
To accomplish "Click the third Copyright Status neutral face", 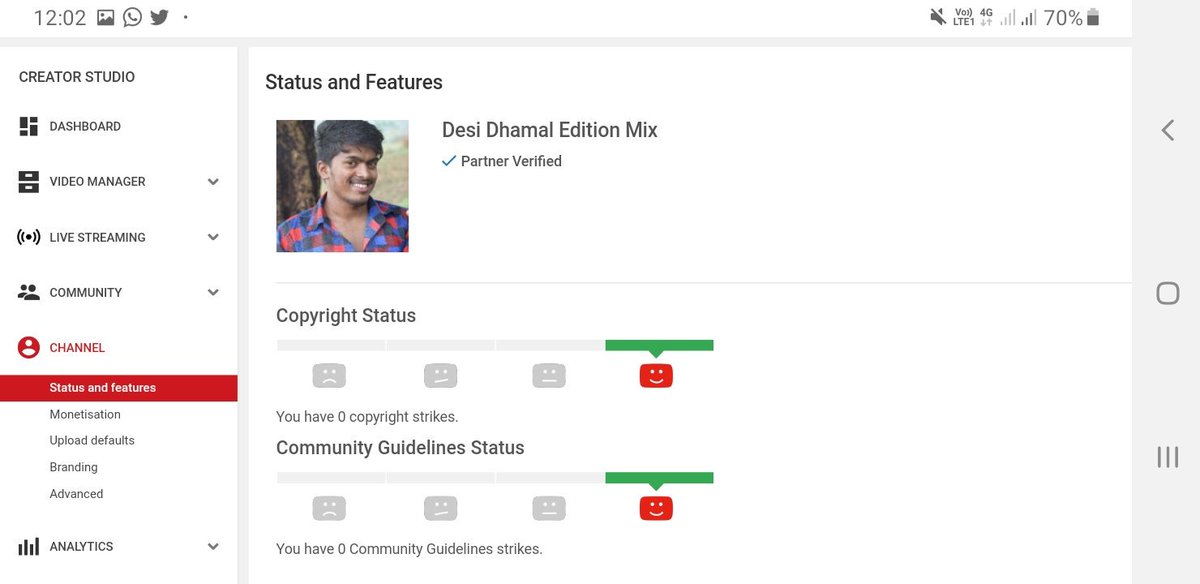I will [548, 376].
